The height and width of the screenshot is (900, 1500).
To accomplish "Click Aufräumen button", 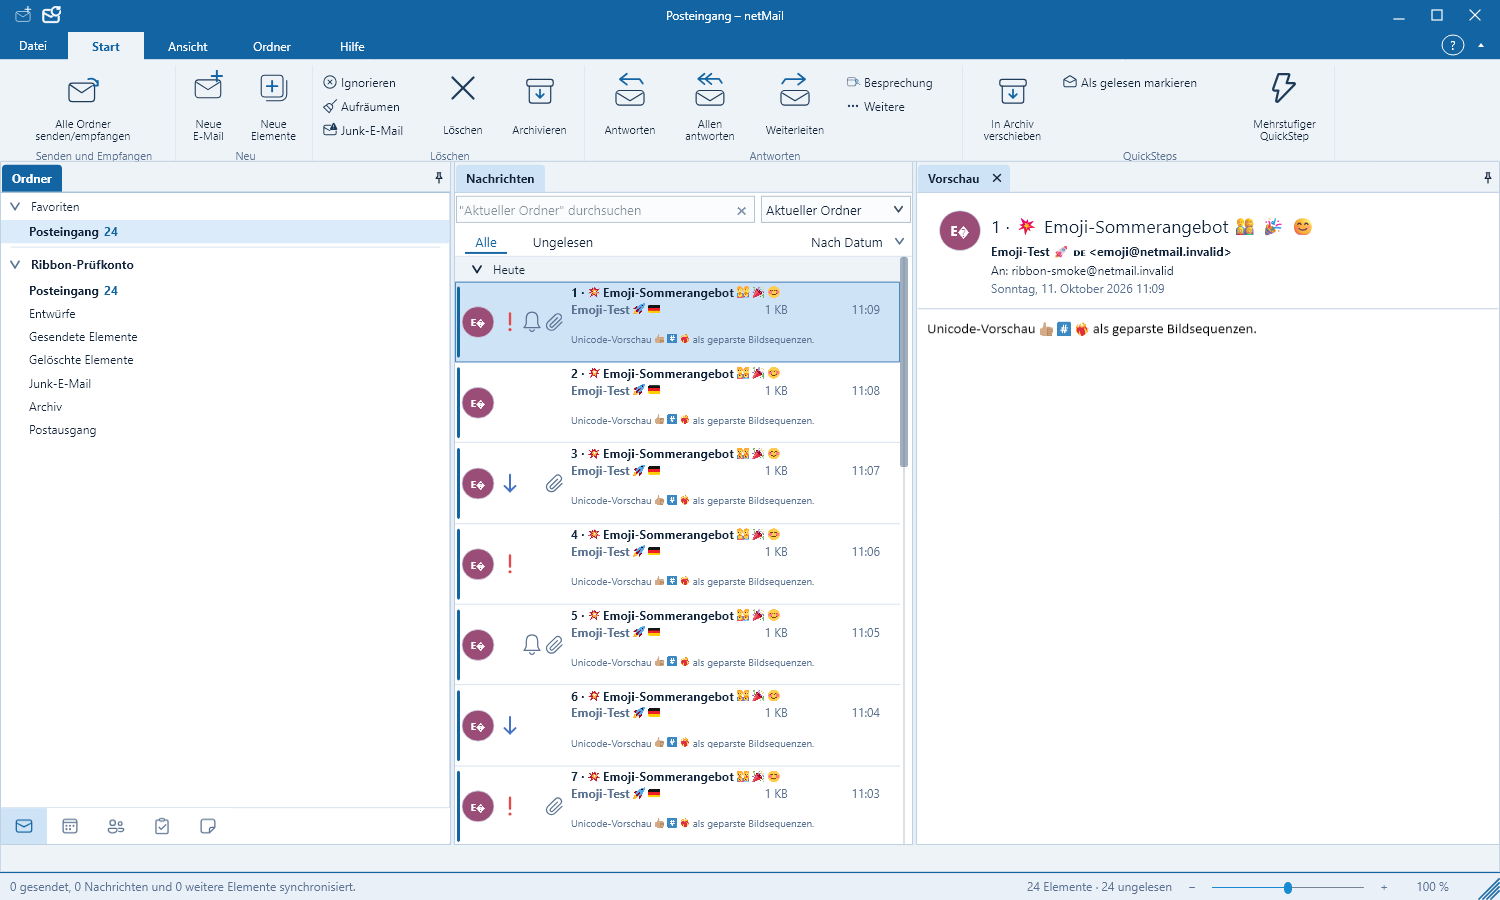I will click(361, 107).
